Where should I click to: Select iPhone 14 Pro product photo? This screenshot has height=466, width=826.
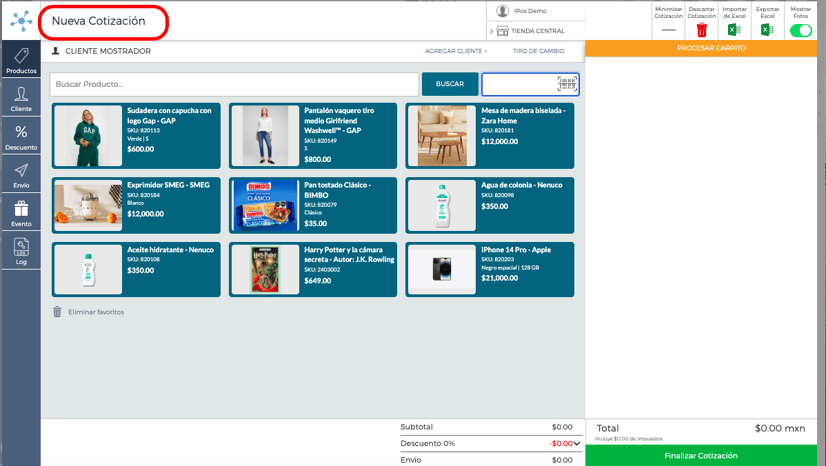point(442,270)
